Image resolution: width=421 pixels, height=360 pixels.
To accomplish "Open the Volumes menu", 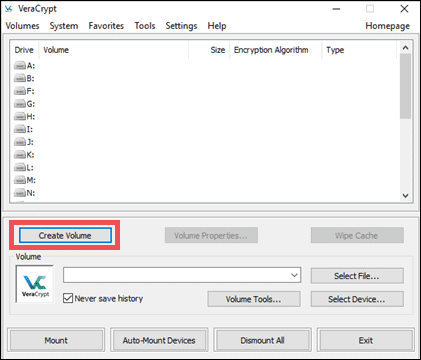I will point(22,26).
